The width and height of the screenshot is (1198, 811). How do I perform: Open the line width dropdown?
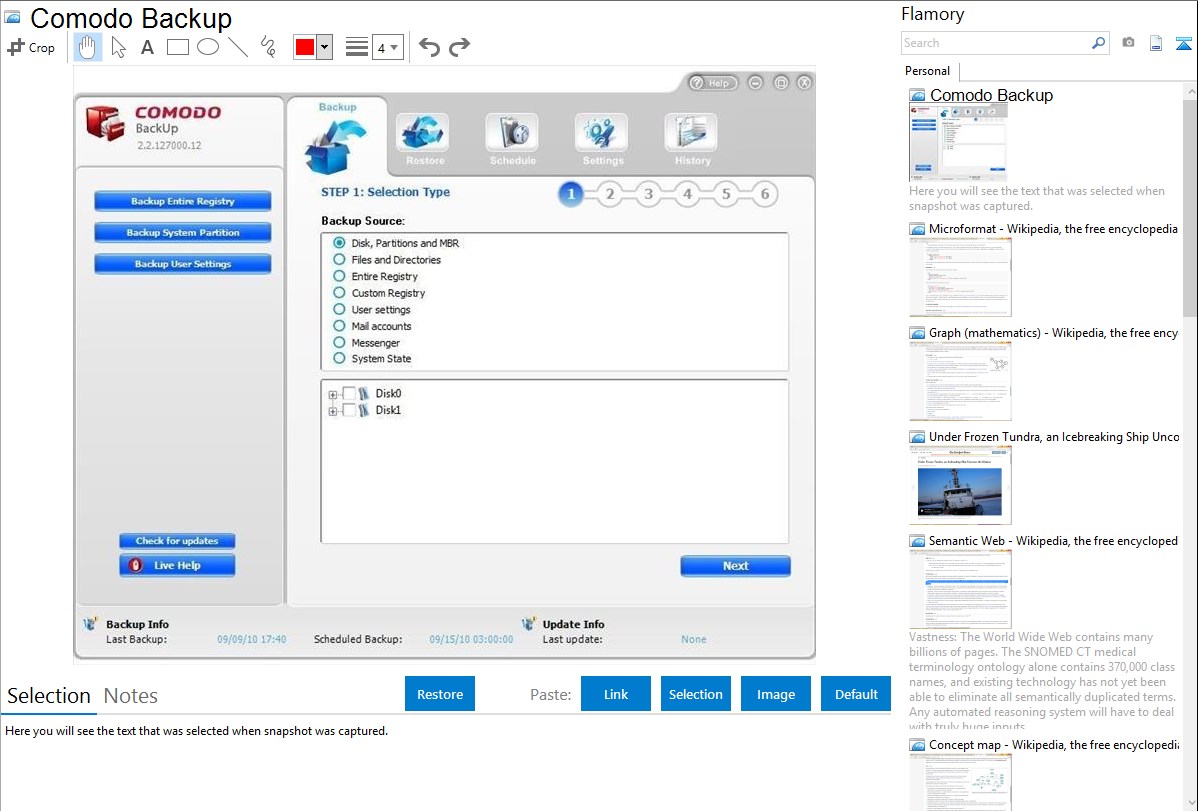pos(388,47)
